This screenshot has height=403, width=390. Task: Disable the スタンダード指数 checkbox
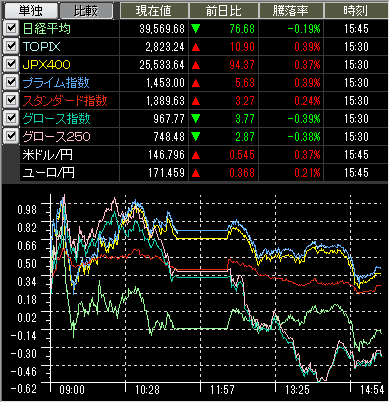coord(11,101)
